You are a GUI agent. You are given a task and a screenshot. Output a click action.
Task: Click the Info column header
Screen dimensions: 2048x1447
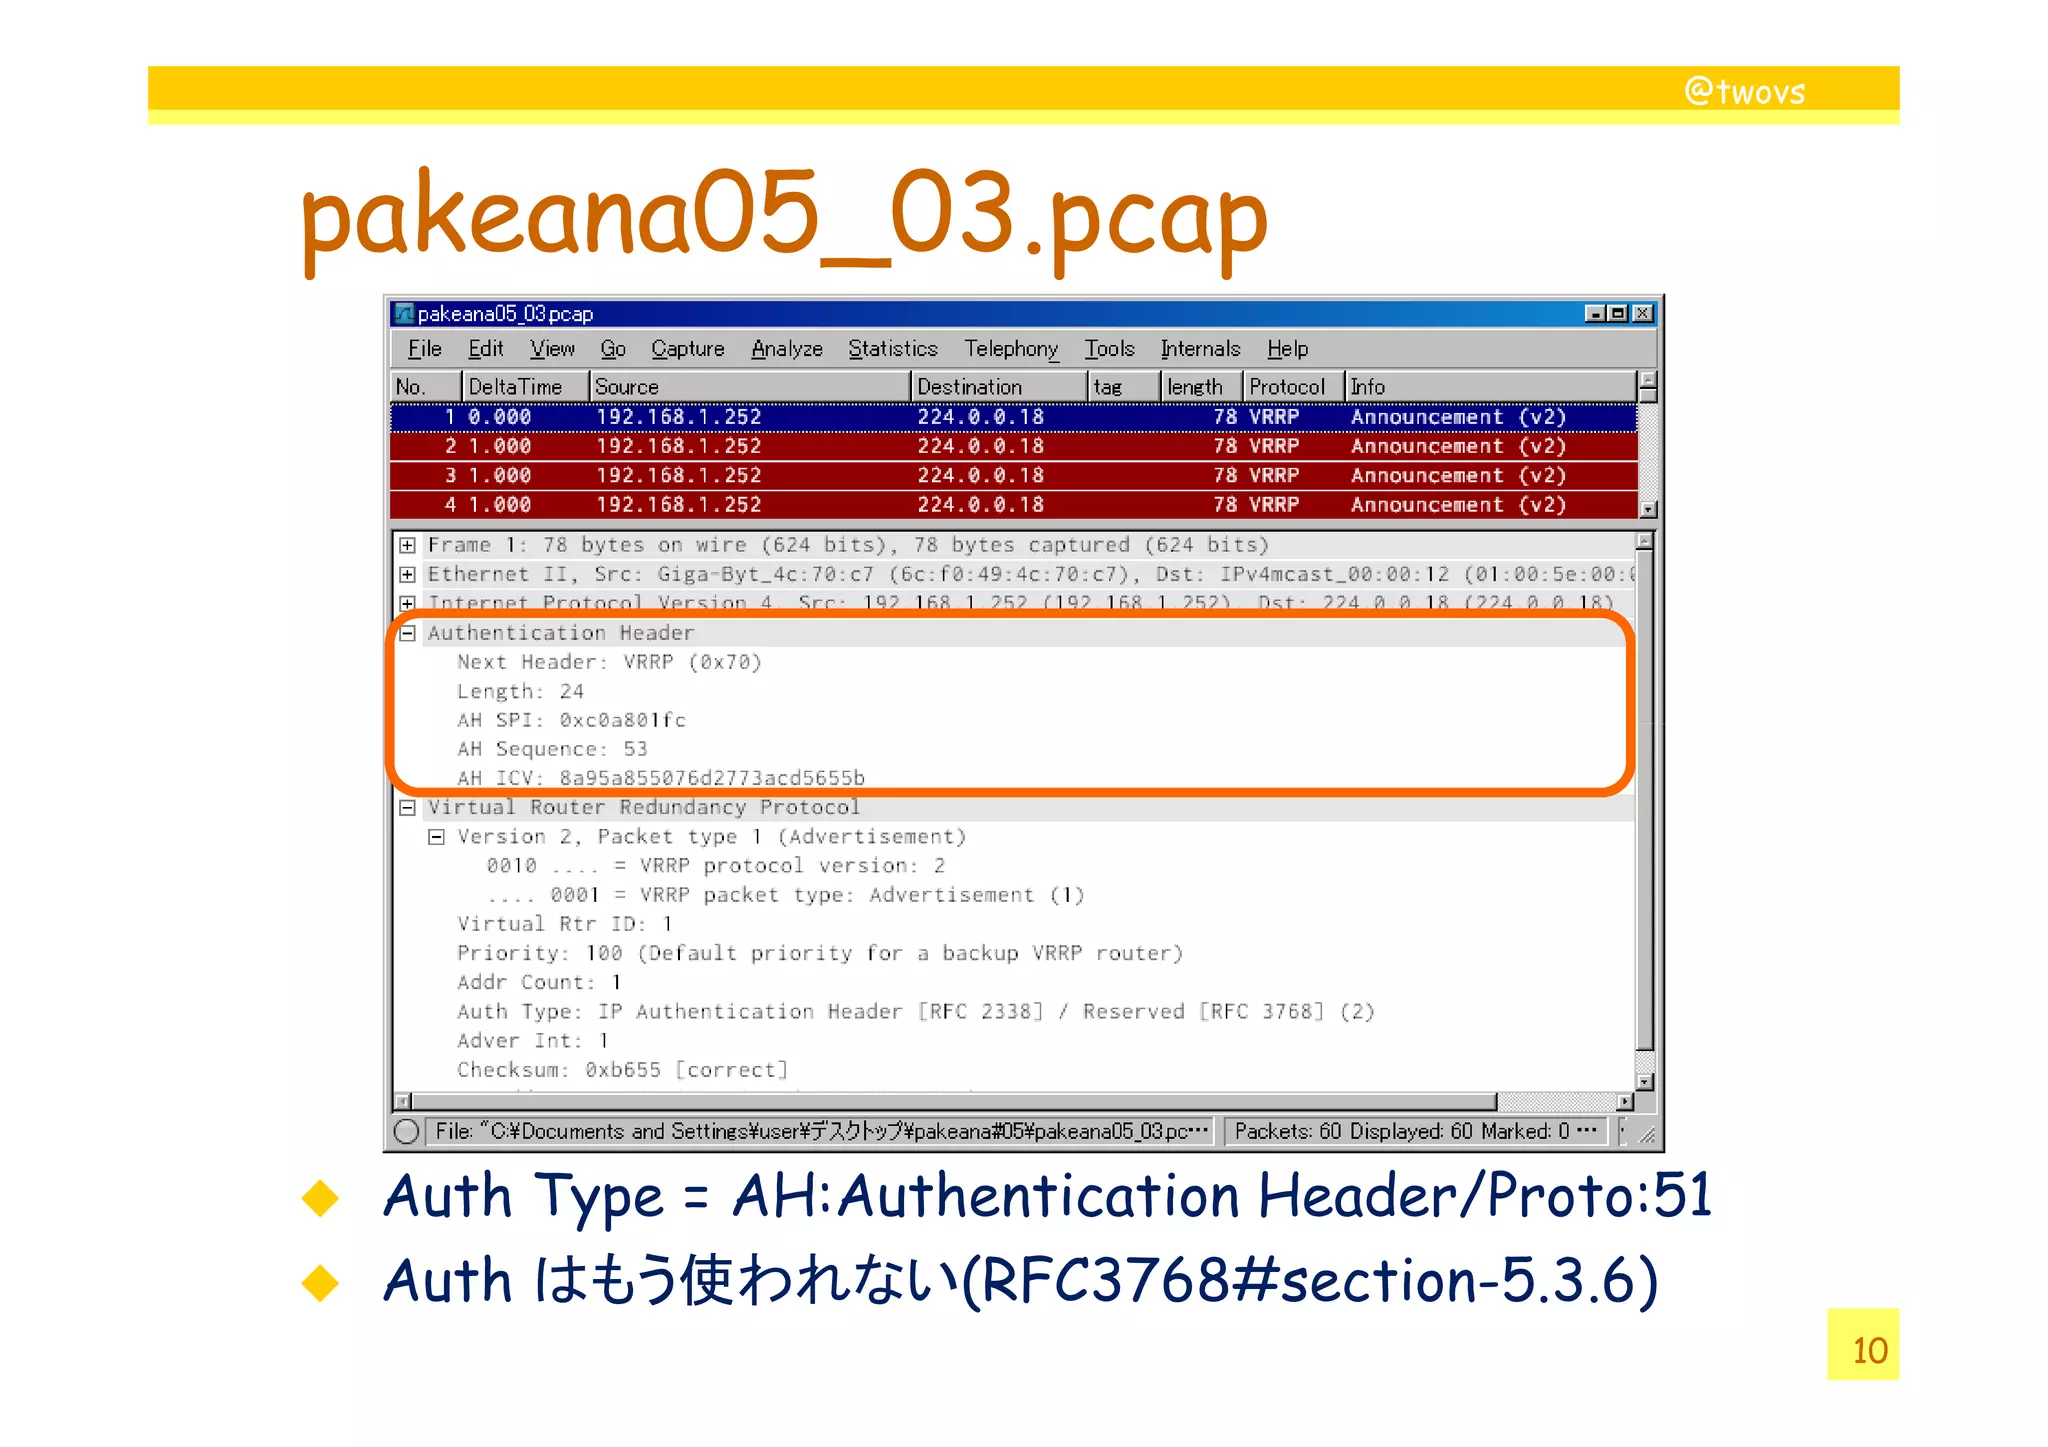click(x=1490, y=387)
